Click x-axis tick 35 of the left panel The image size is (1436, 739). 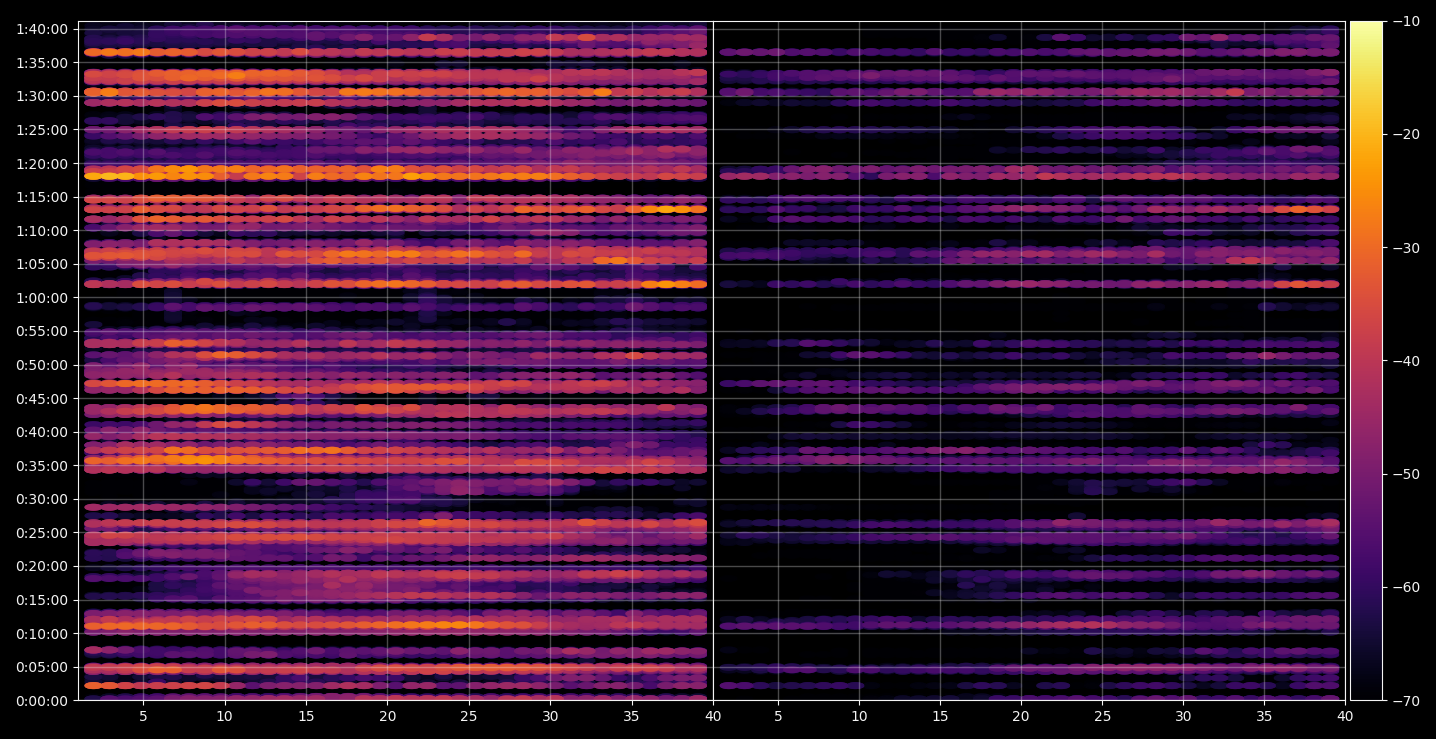pos(631,717)
